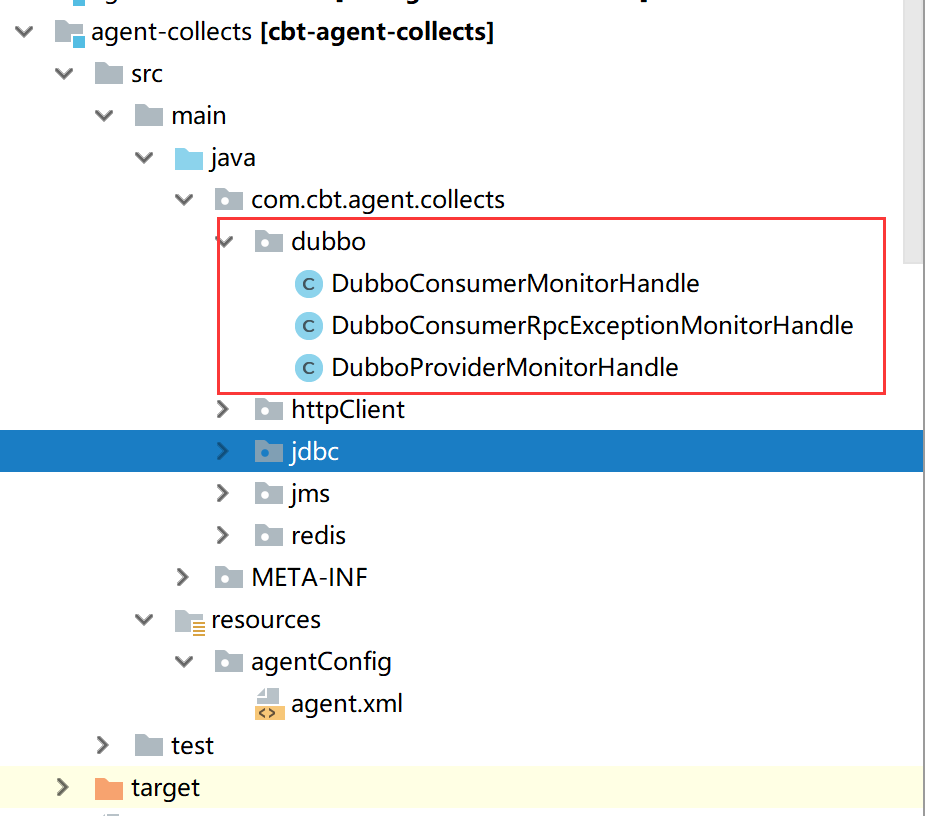Collapse the agentConfig folder chevron
The width and height of the screenshot is (925, 816).
184,661
